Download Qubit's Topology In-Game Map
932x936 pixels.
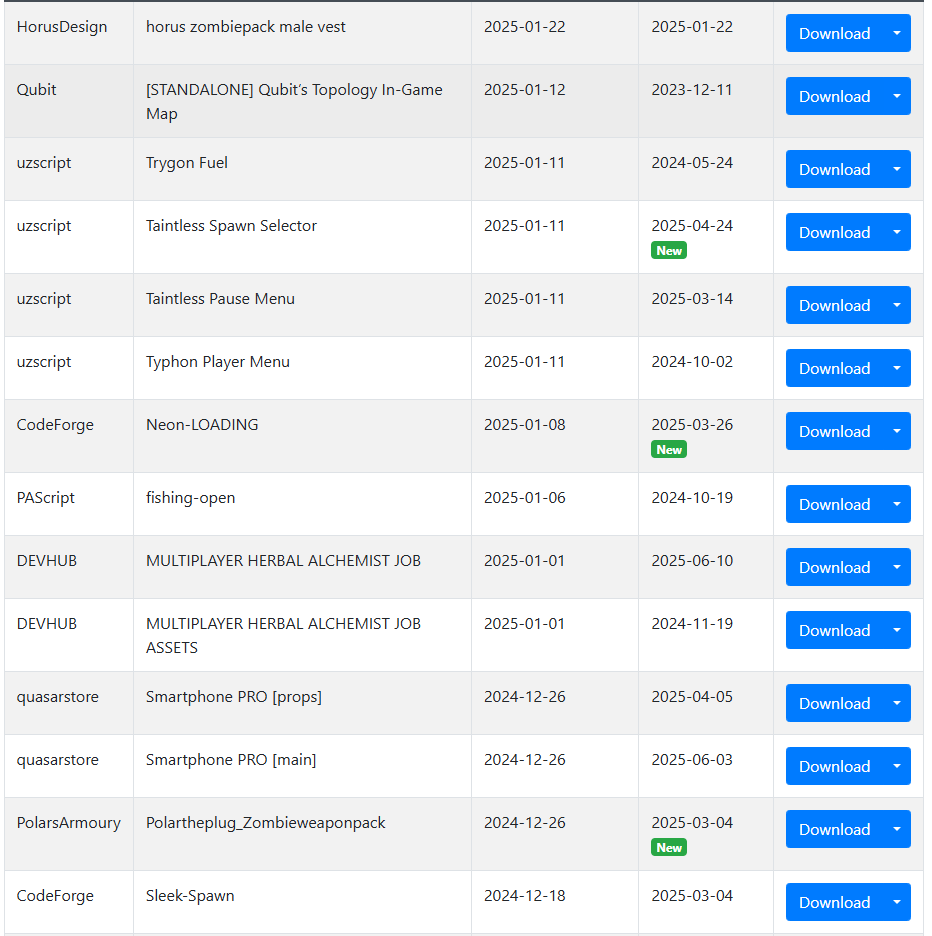coord(834,96)
